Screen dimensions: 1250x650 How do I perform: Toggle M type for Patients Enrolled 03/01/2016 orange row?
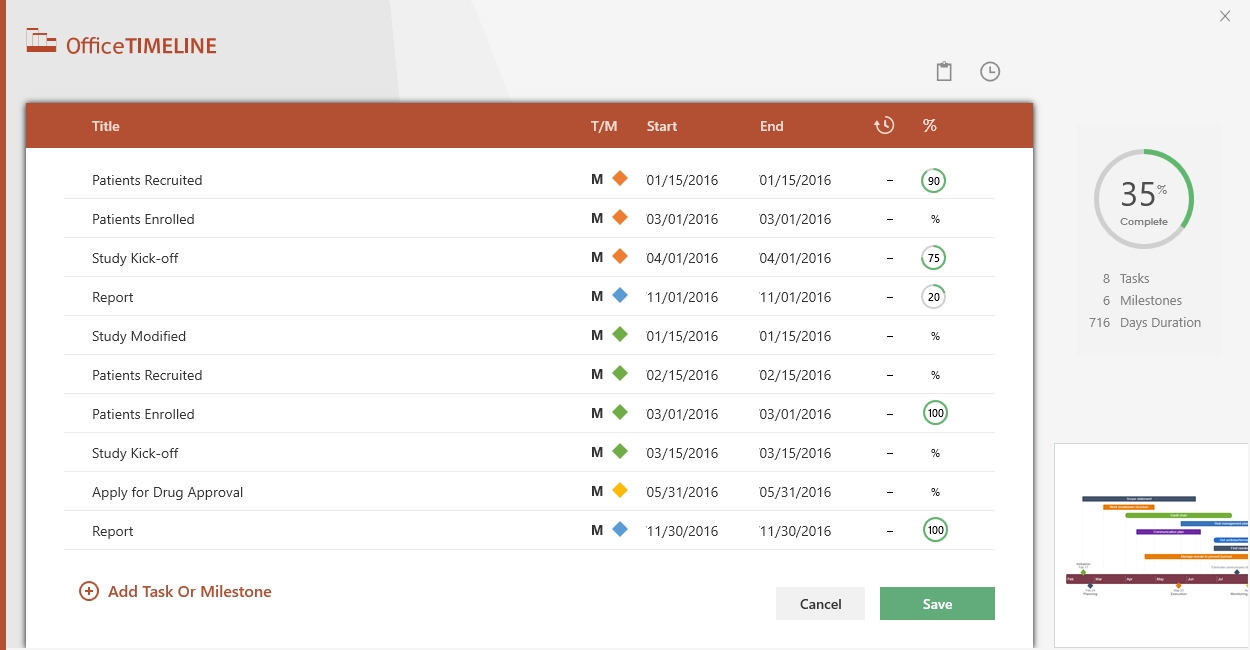597,218
